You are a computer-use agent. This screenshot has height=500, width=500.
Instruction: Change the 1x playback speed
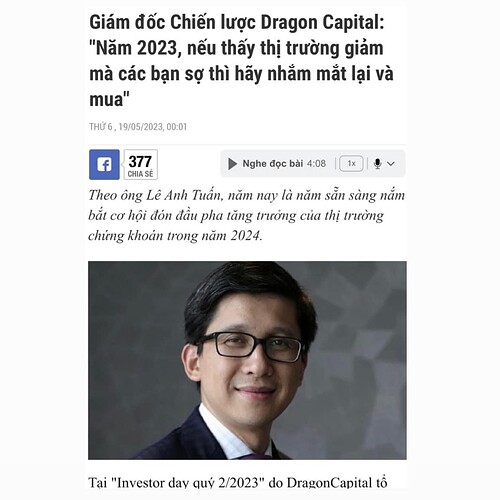tap(351, 164)
